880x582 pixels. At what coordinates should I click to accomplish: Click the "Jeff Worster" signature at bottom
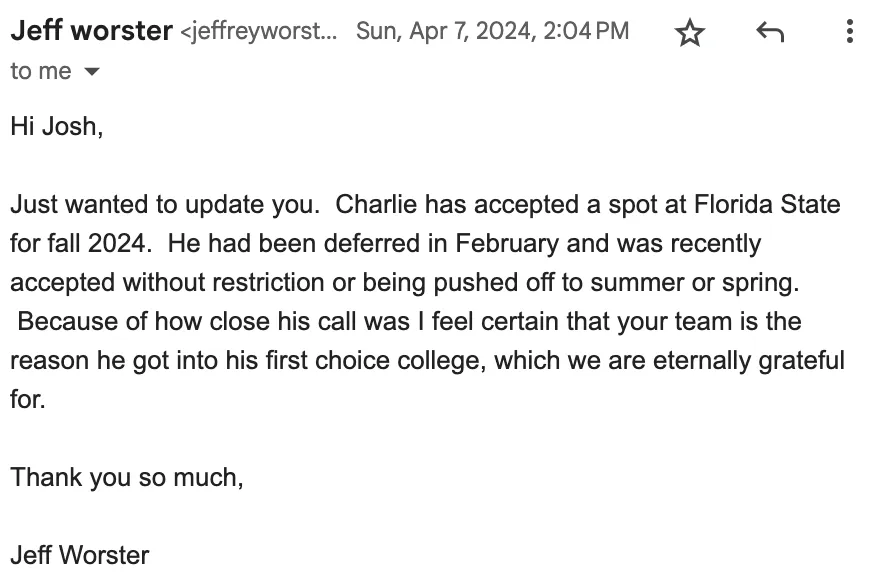pyautogui.click(x=79, y=554)
